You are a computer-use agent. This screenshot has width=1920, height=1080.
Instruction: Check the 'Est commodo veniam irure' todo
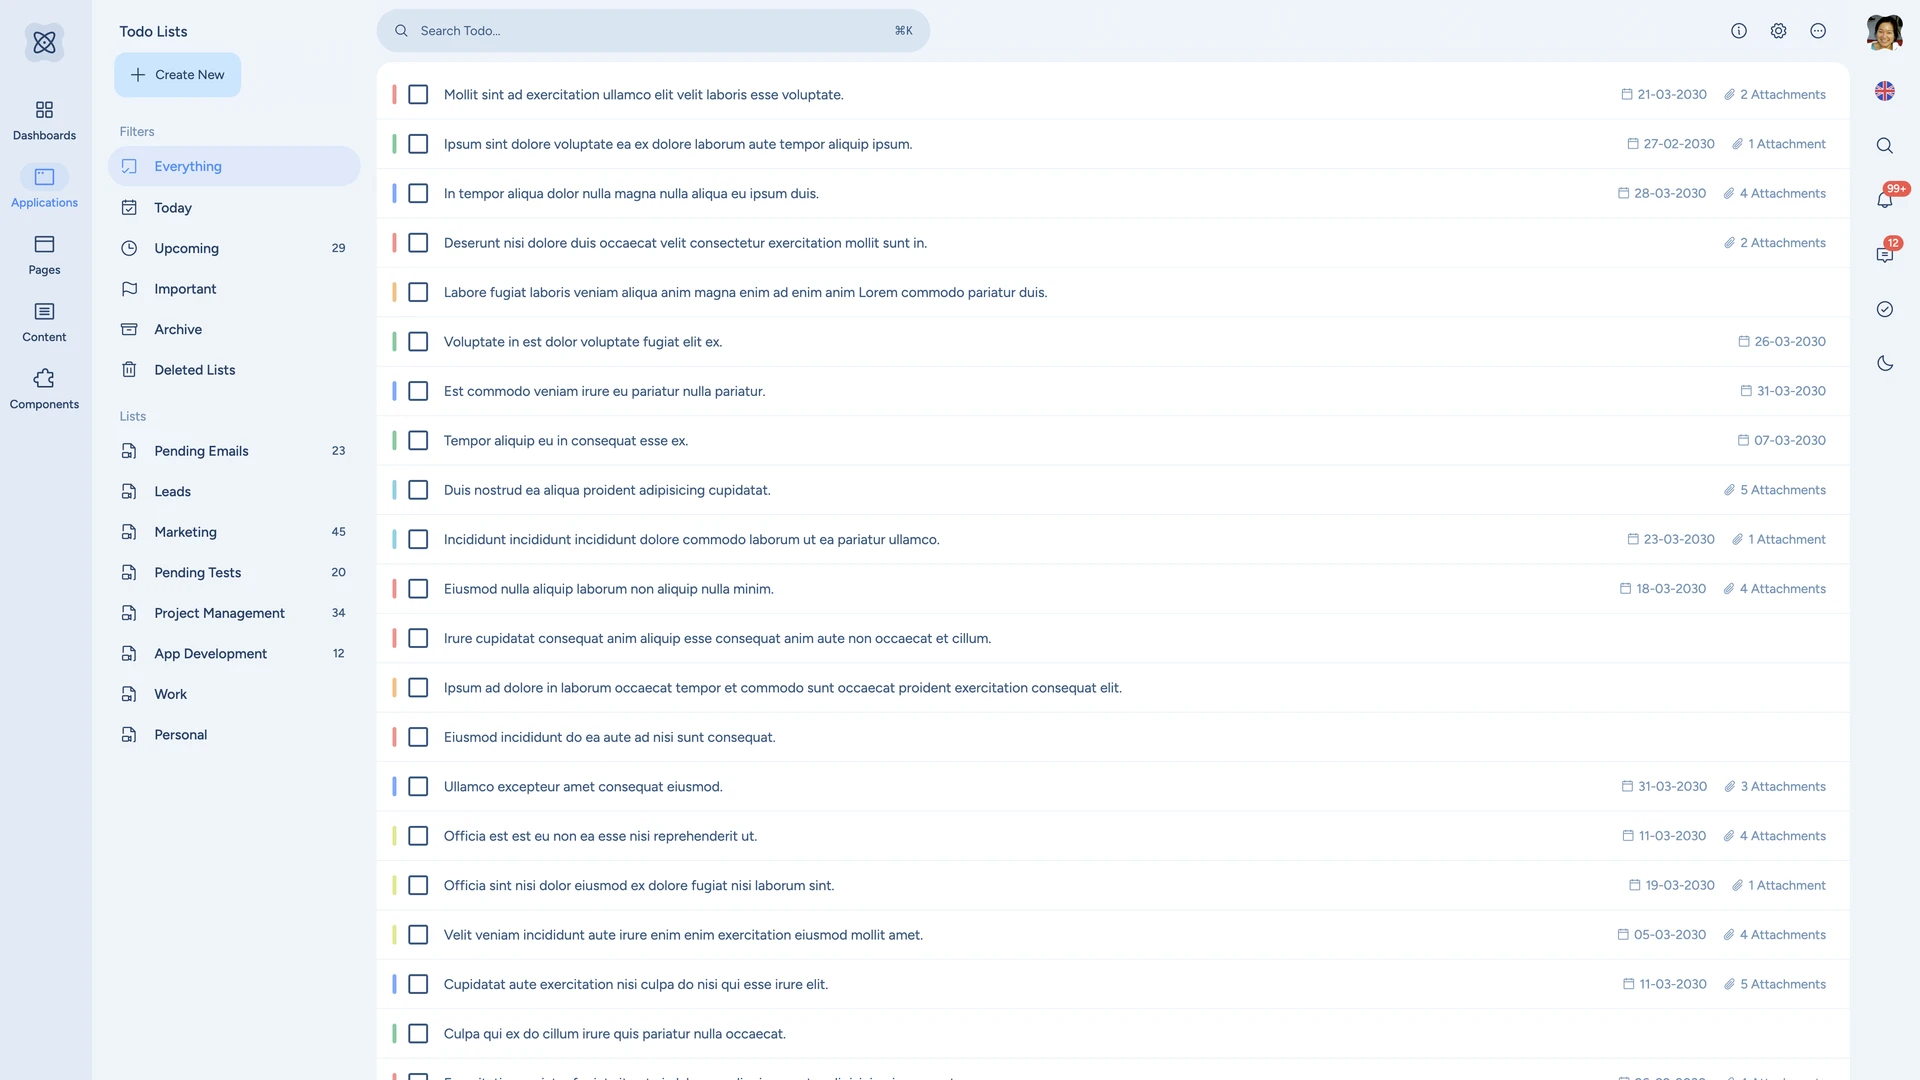pos(418,391)
